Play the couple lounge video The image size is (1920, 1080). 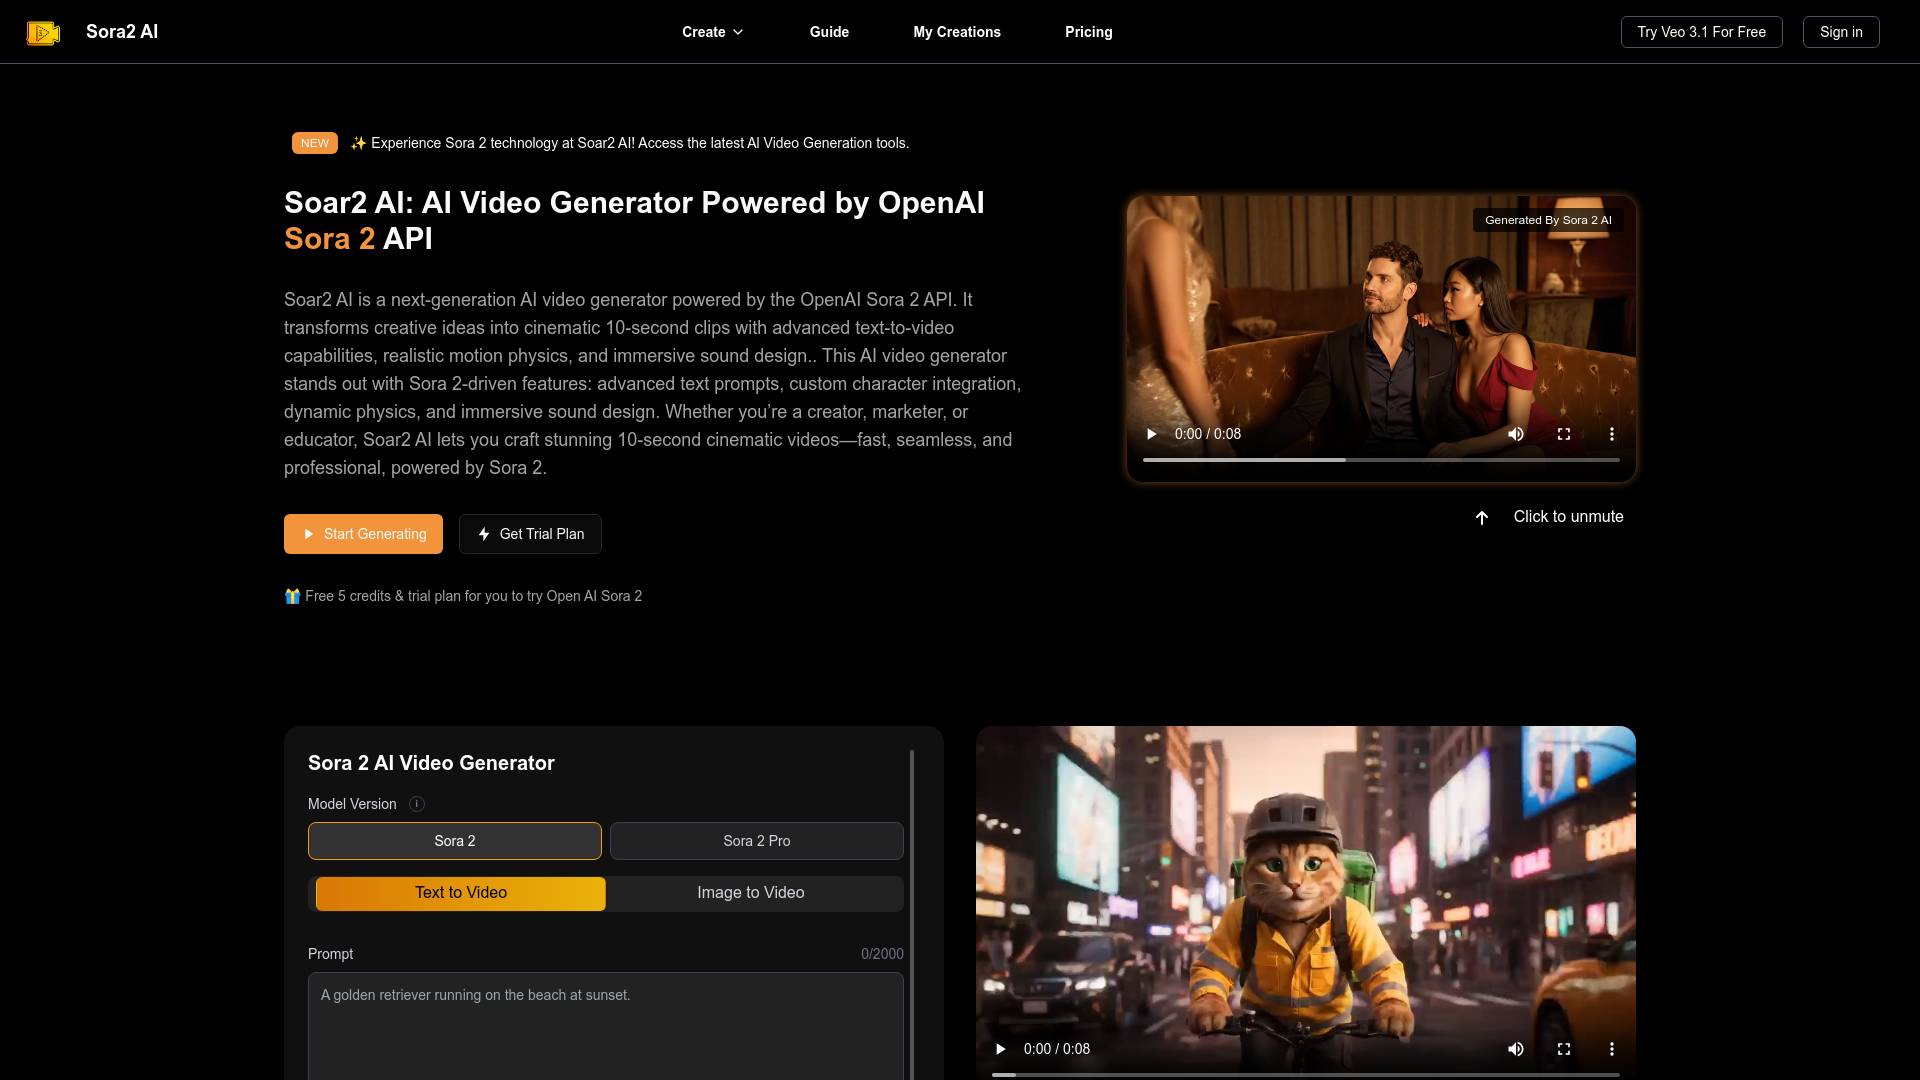(x=1151, y=434)
